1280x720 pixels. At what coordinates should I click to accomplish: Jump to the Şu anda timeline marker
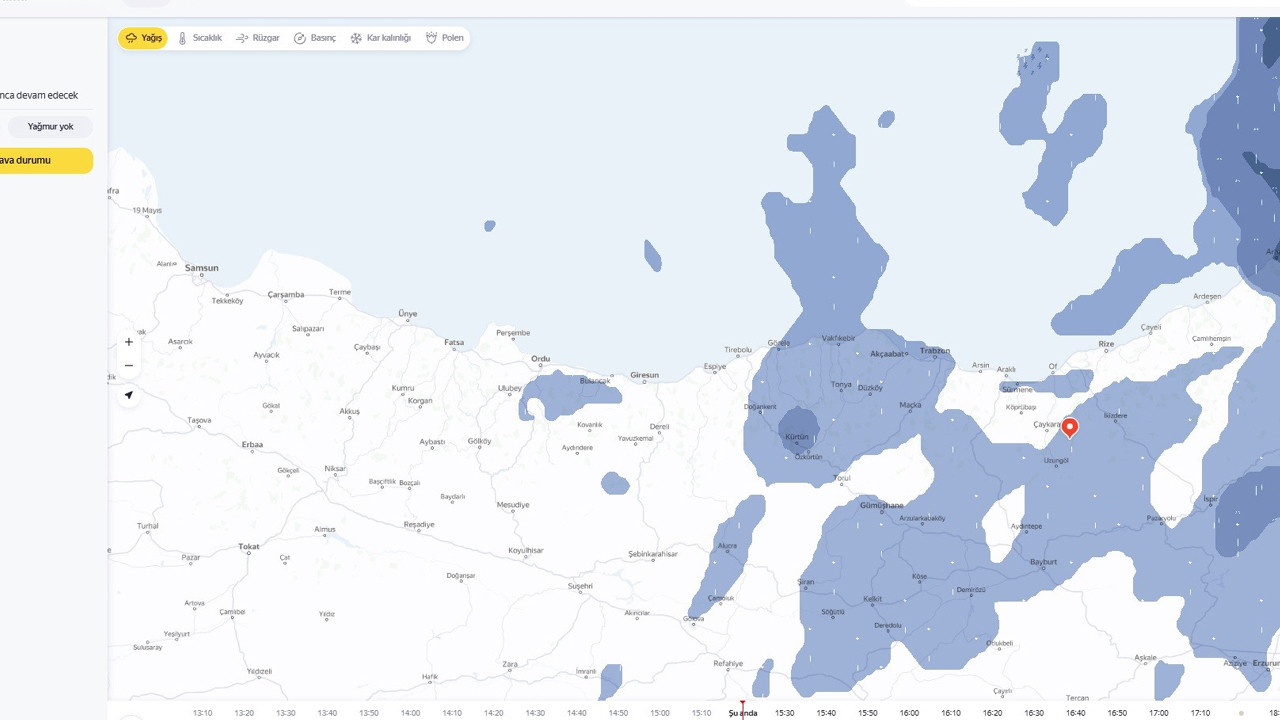pyautogui.click(x=742, y=713)
